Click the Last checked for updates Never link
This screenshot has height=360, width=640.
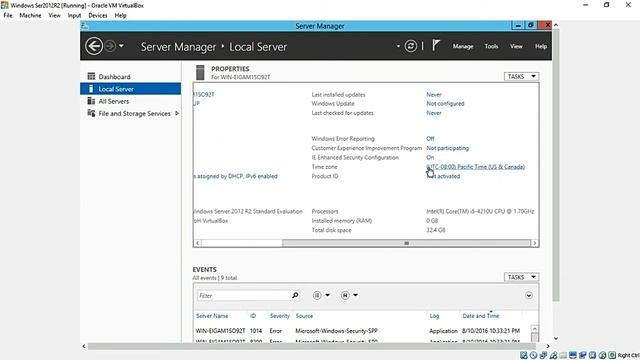pyautogui.click(x=434, y=113)
